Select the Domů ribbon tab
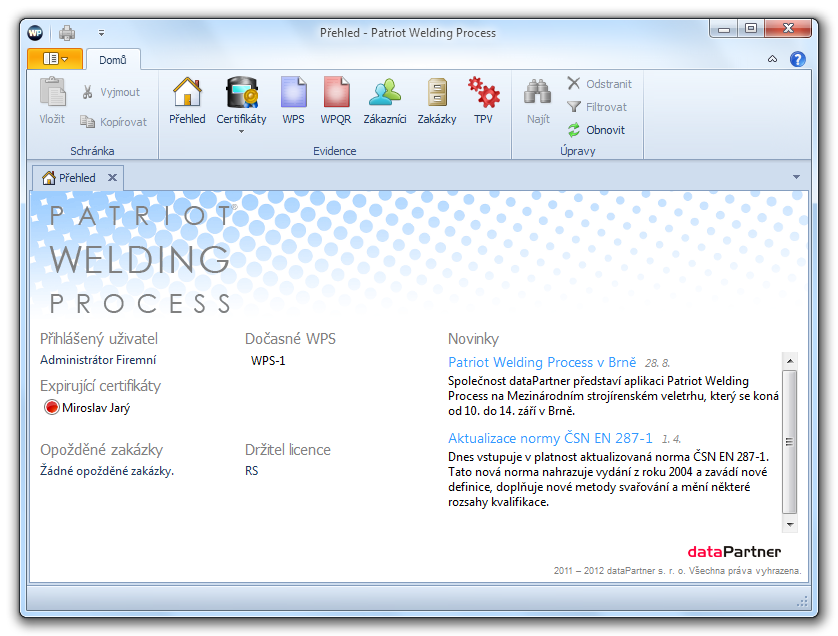 pyautogui.click(x=113, y=60)
